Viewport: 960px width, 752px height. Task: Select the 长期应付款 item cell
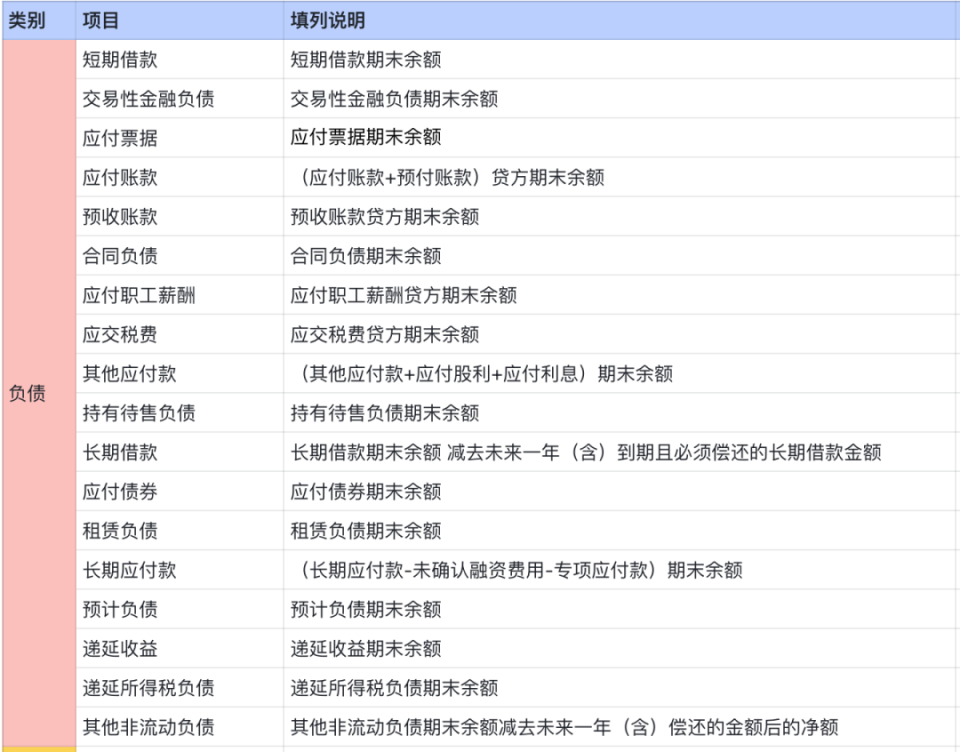(x=180, y=570)
